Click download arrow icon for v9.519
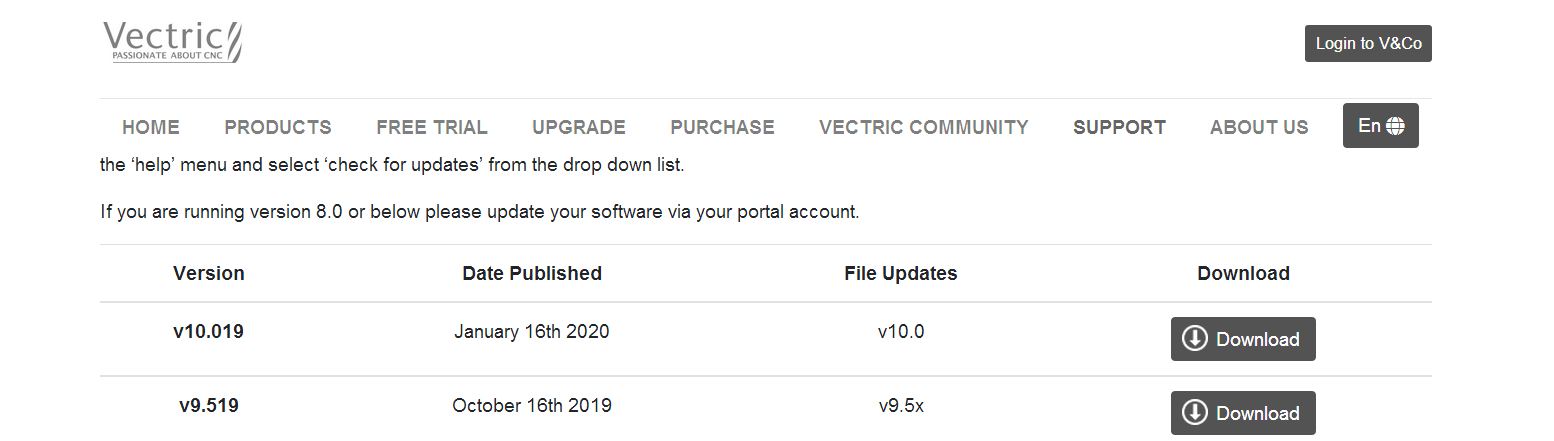The height and width of the screenshot is (441, 1554). [1195, 413]
